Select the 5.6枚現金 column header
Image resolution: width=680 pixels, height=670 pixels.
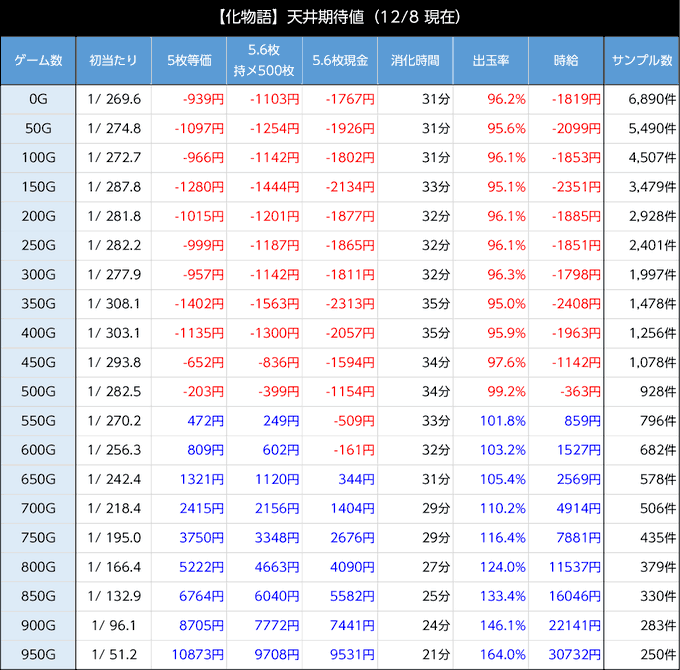click(x=339, y=61)
